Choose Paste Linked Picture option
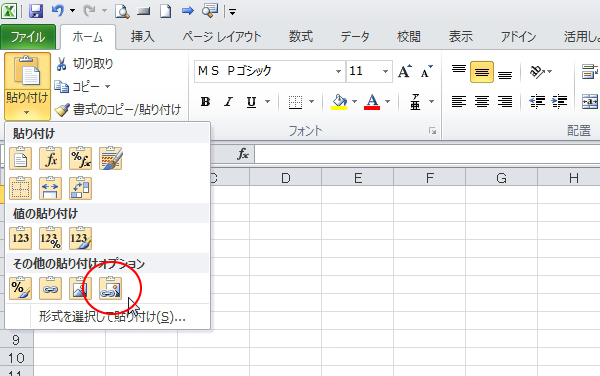This screenshot has height=376, width=600. click(x=111, y=288)
